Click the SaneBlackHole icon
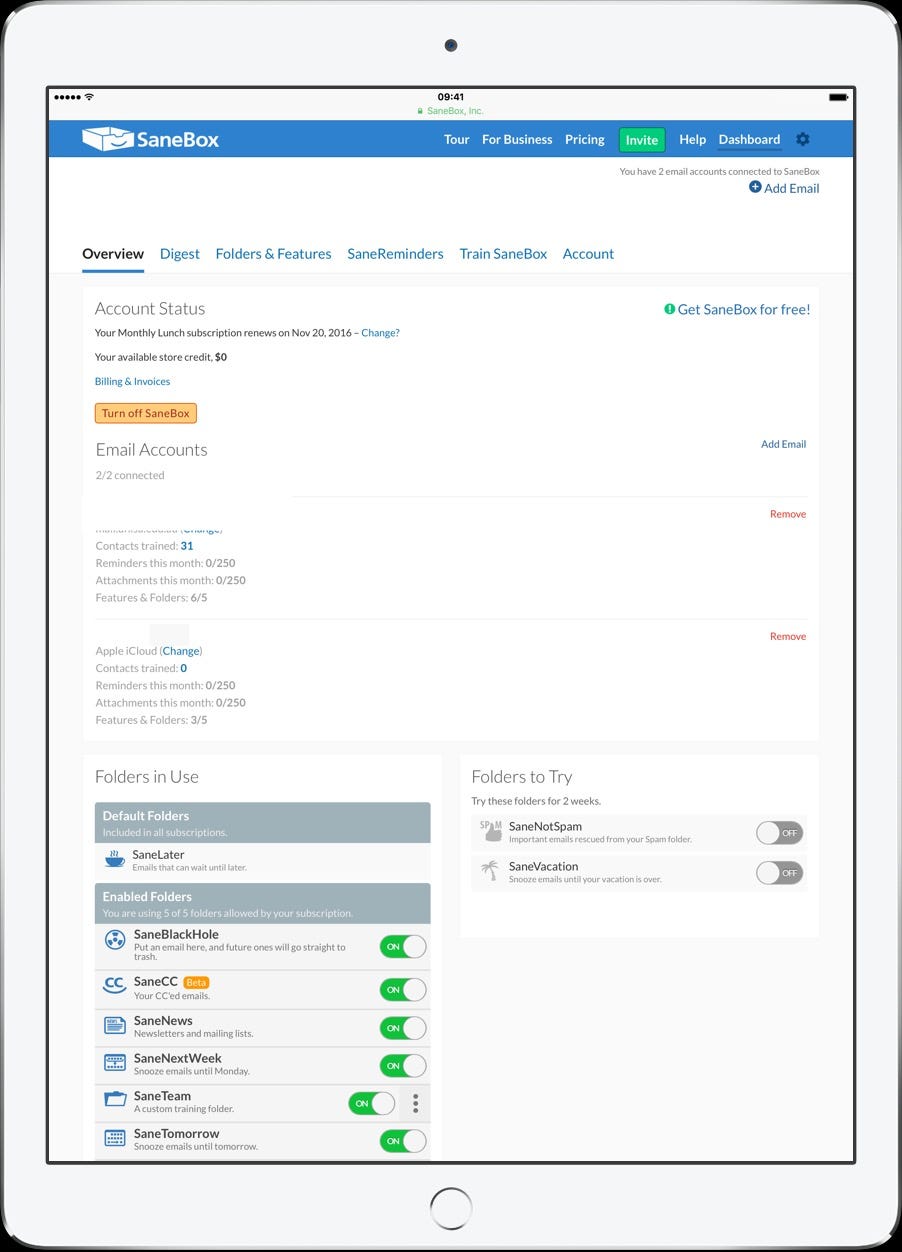 pos(115,940)
